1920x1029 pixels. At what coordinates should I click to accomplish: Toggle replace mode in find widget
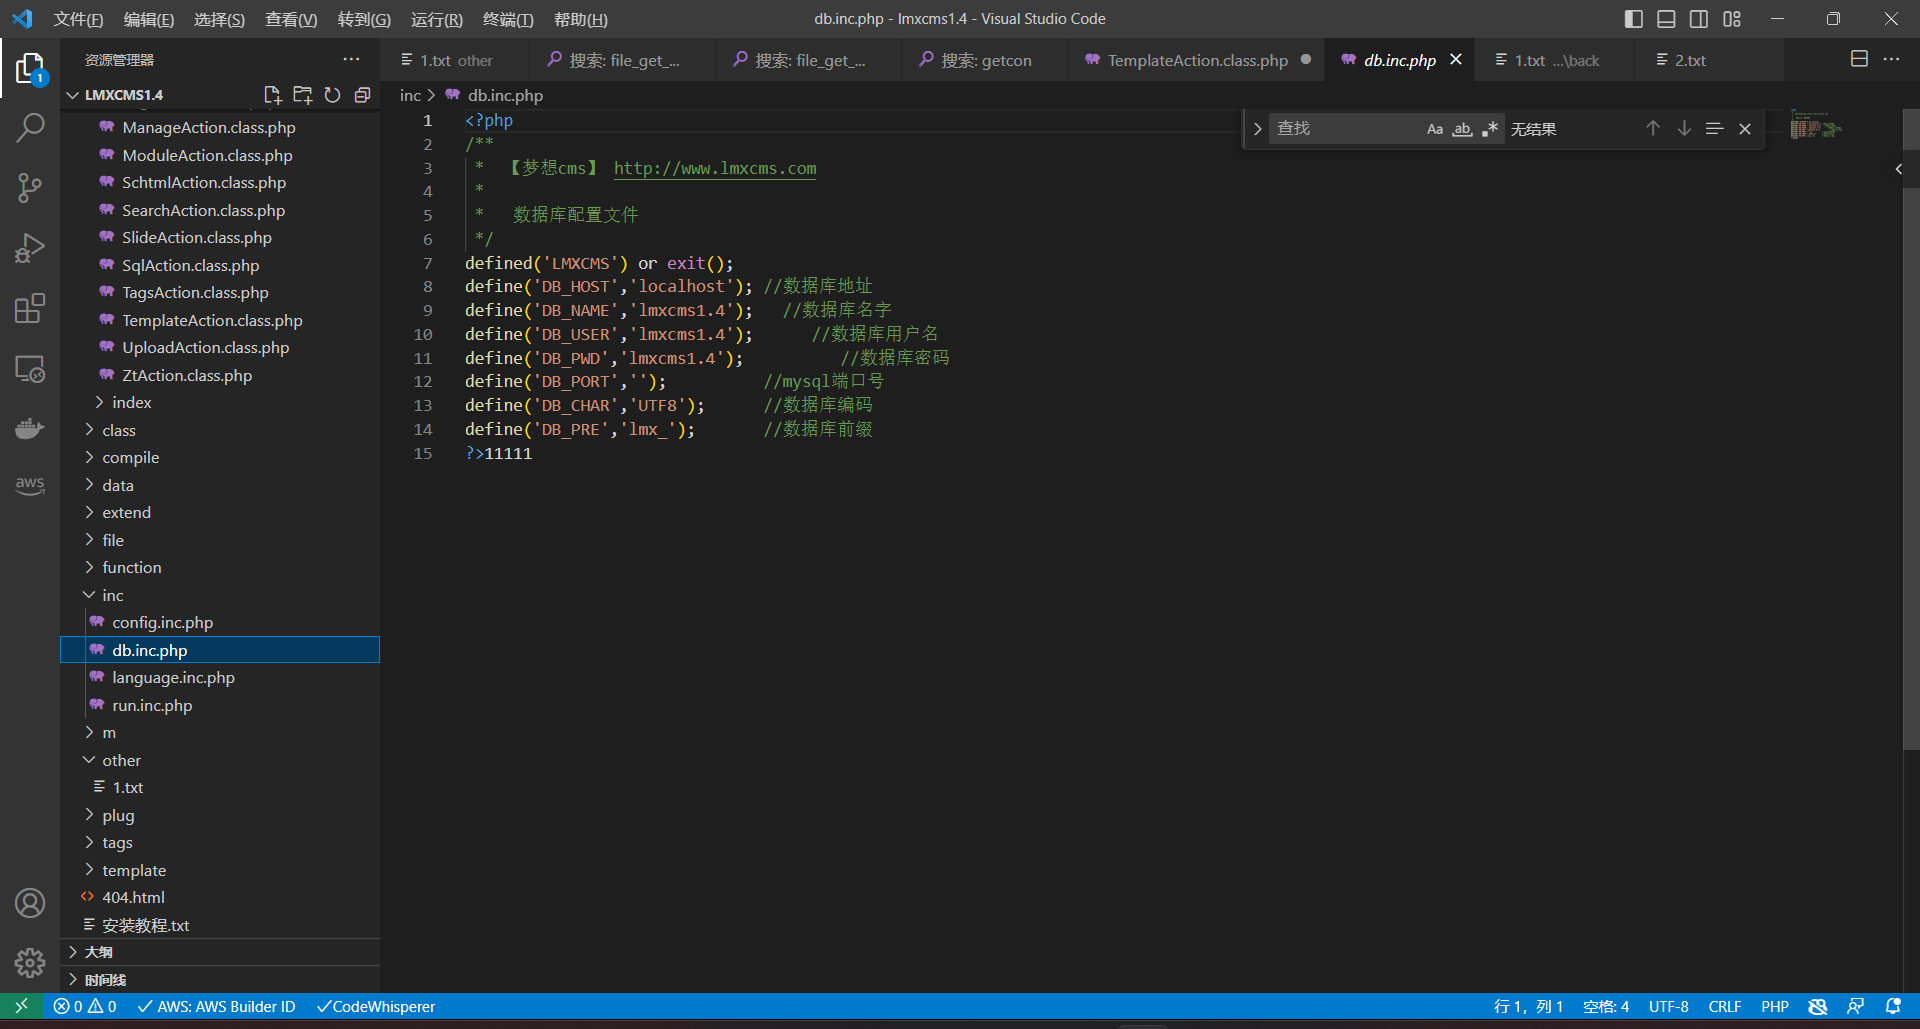1257,129
